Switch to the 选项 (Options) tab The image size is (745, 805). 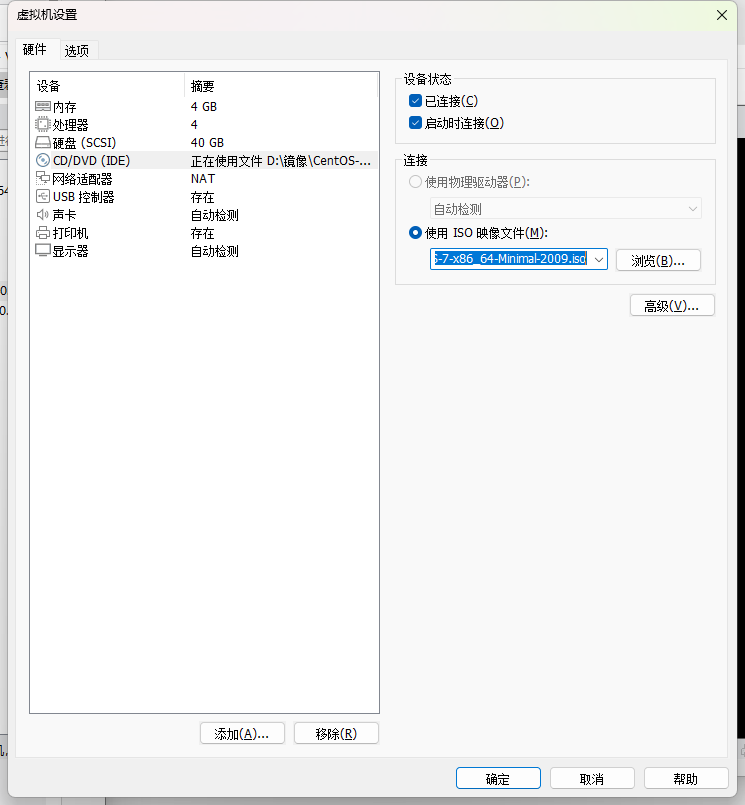[x=77, y=50]
